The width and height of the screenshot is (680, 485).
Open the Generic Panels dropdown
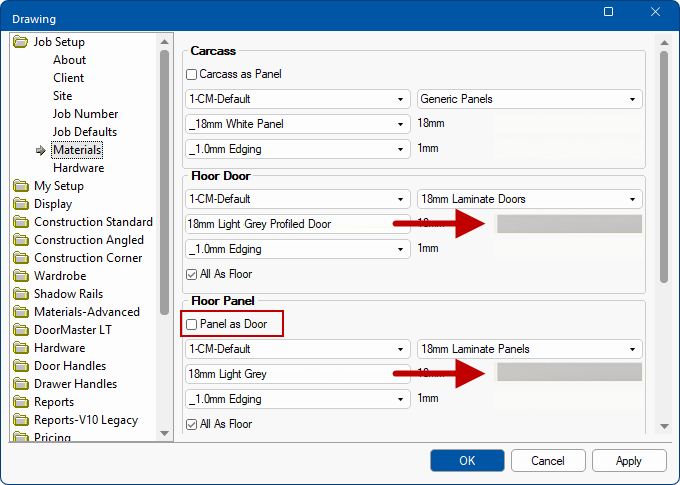coord(529,99)
